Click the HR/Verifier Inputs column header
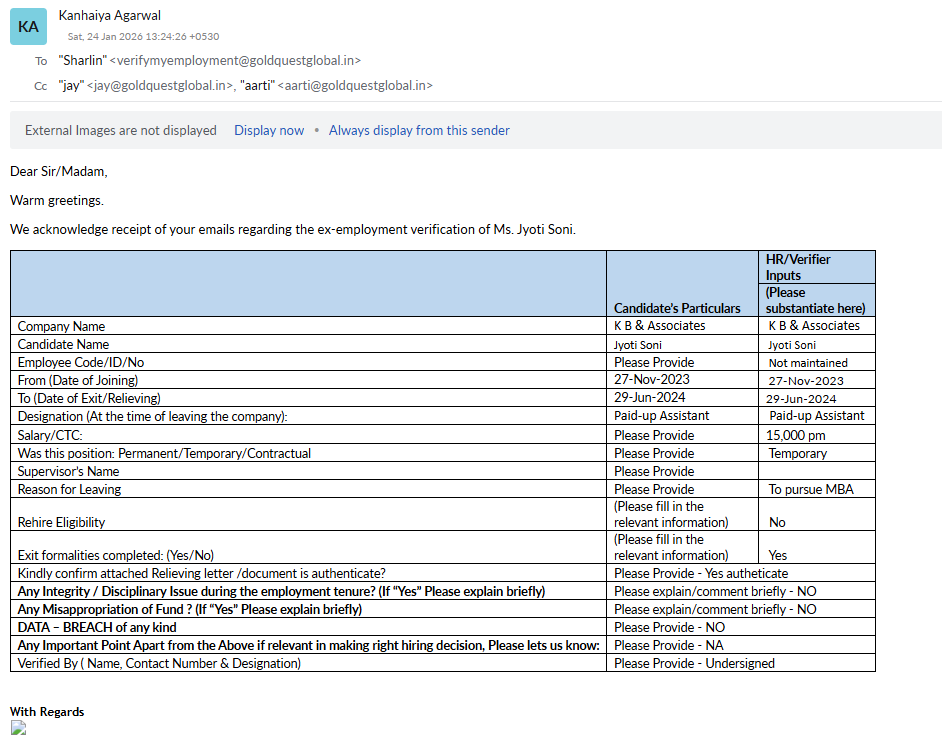 [798, 267]
